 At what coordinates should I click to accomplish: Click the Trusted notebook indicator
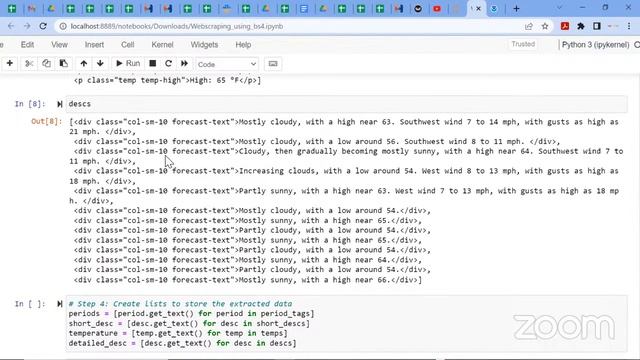(x=523, y=44)
